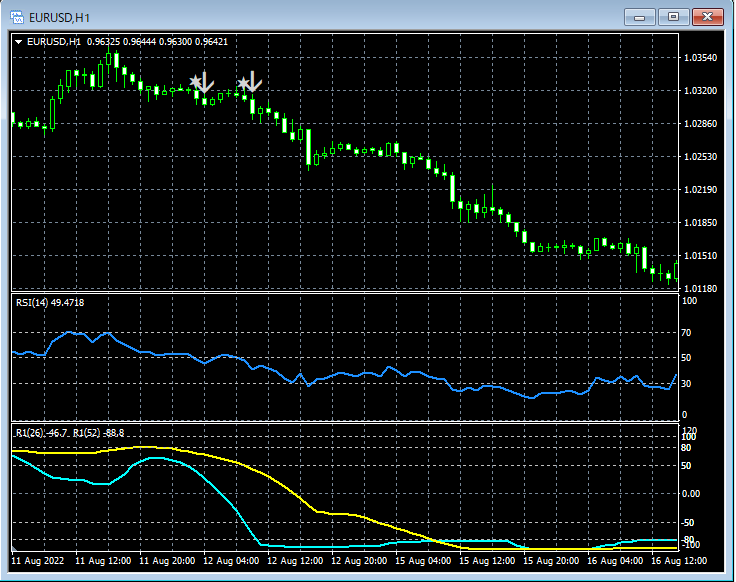Expand the triangle menu beside EURUSD,H1 label

tap(19, 42)
